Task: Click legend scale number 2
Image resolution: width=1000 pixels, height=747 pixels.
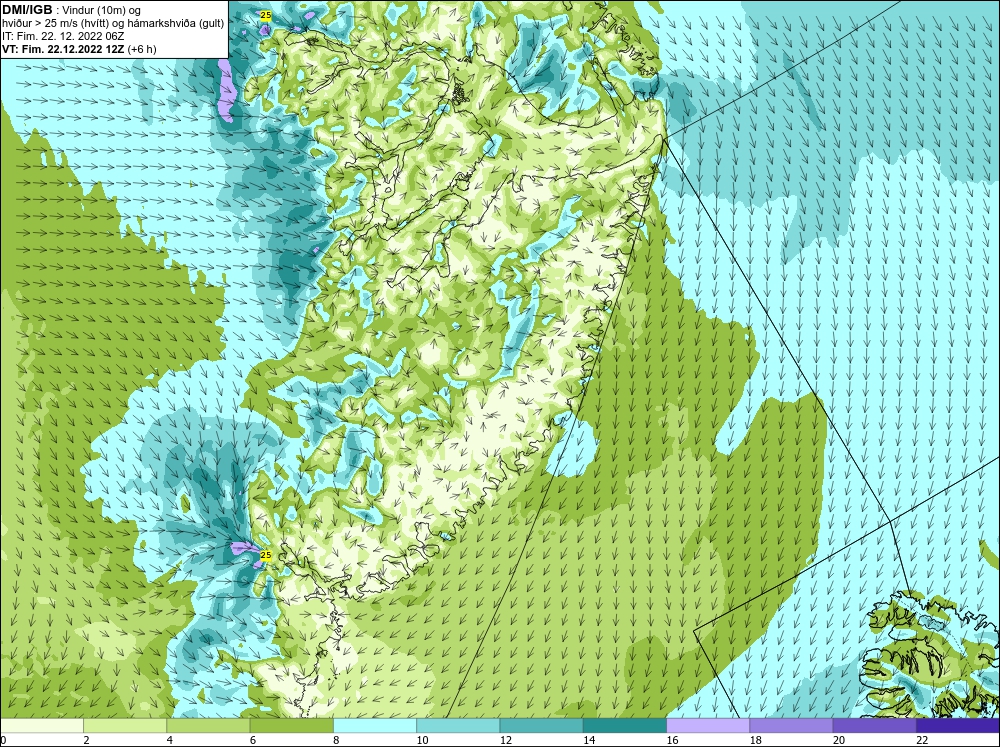Action: point(86,740)
